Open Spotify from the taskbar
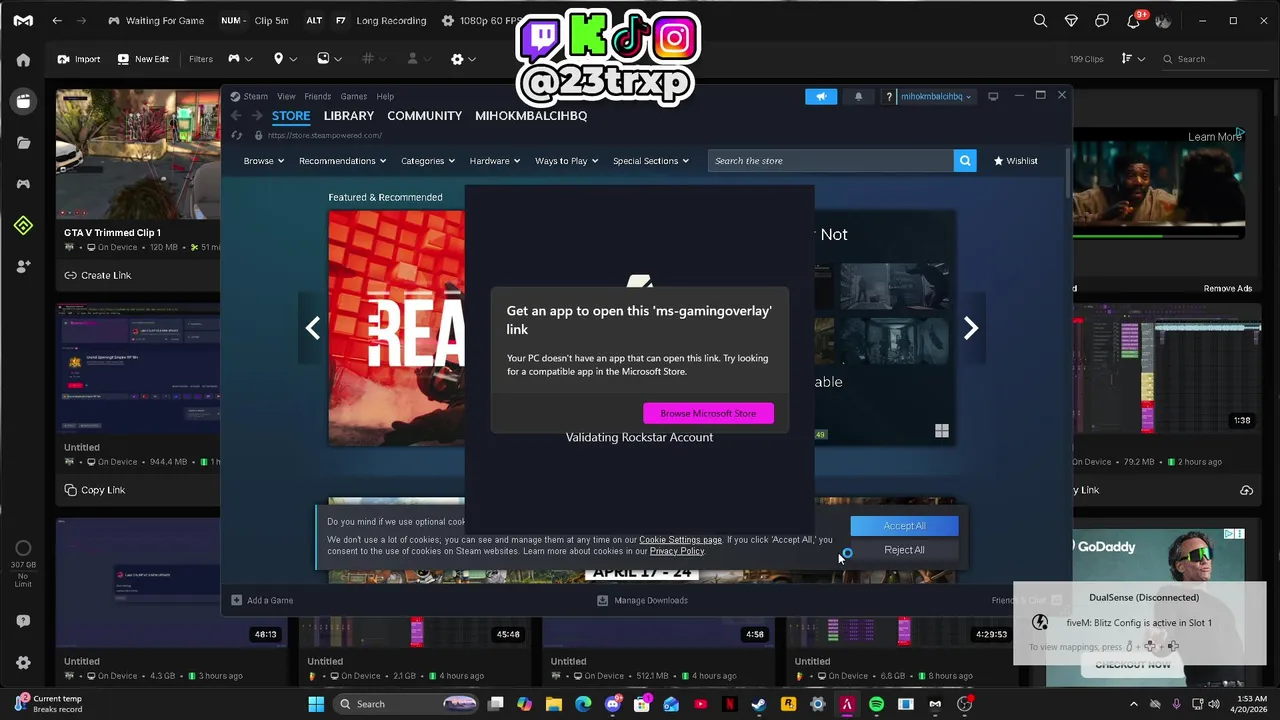Viewport: 1280px width, 720px height. click(x=876, y=704)
